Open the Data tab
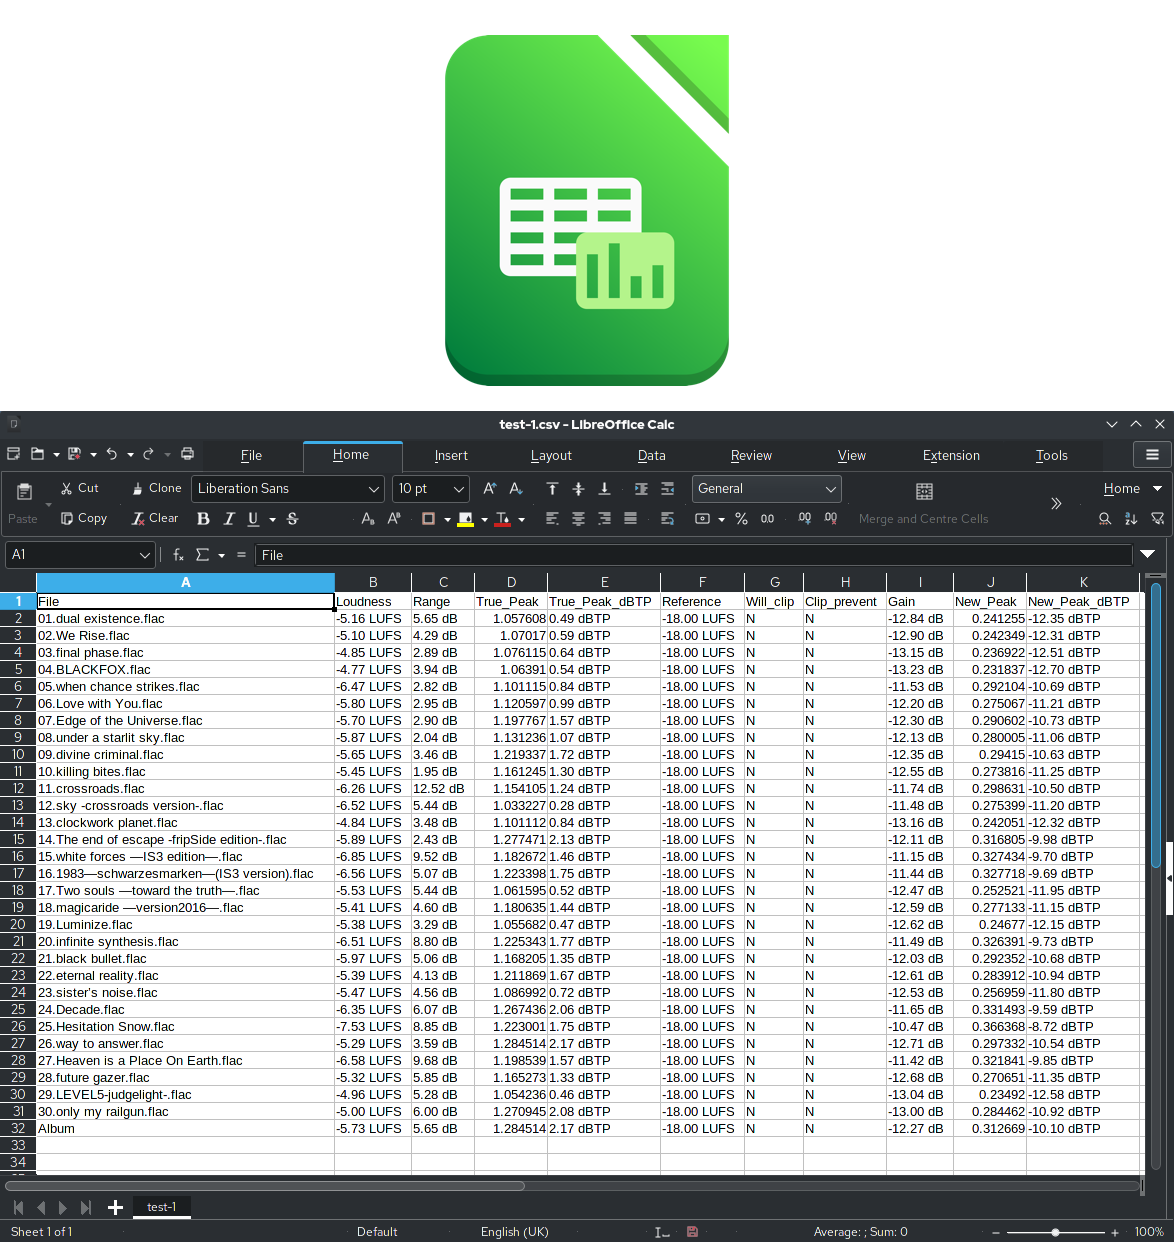Viewport: 1174px width, 1242px height. pyautogui.click(x=651, y=456)
